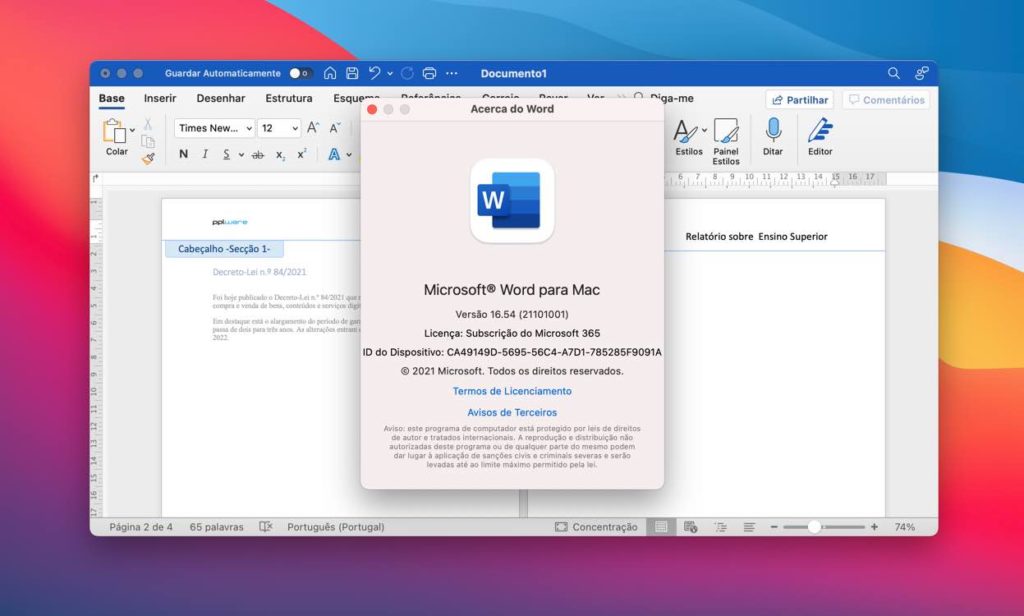Search the document with the magnifier icon

pyautogui.click(x=893, y=73)
